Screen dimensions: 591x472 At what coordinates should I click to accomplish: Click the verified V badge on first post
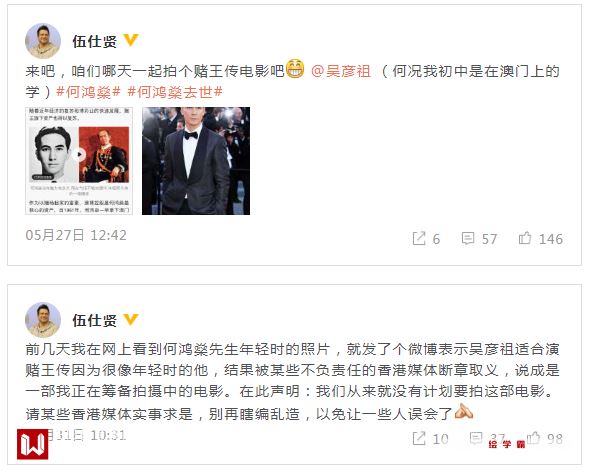131,40
